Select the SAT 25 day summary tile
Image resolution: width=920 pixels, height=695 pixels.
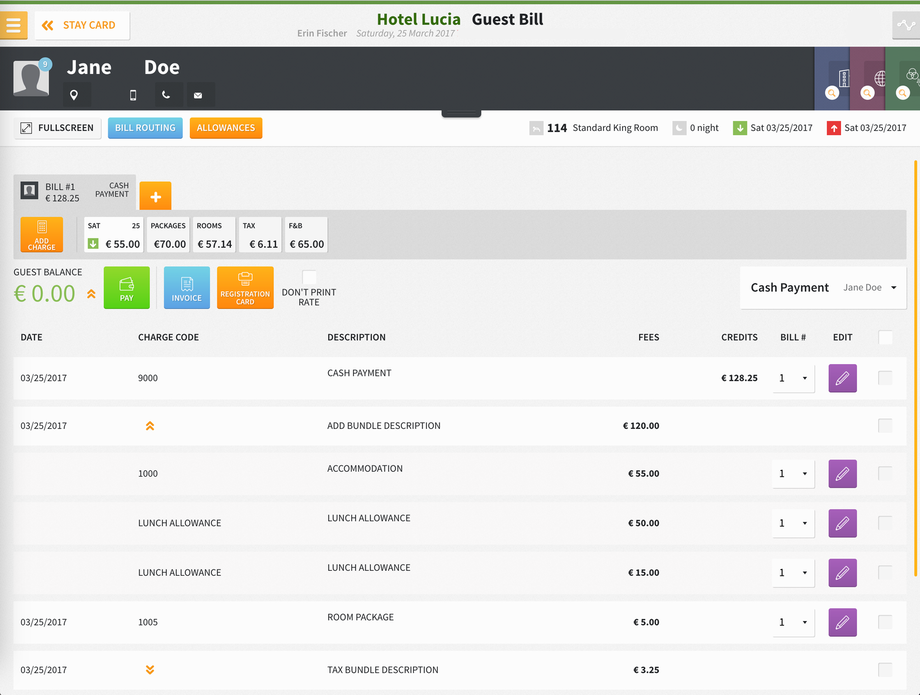[x=114, y=235]
